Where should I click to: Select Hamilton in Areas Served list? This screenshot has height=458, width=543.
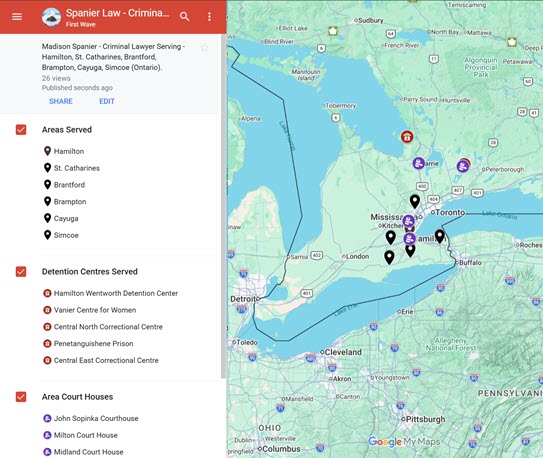(x=64, y=151)
